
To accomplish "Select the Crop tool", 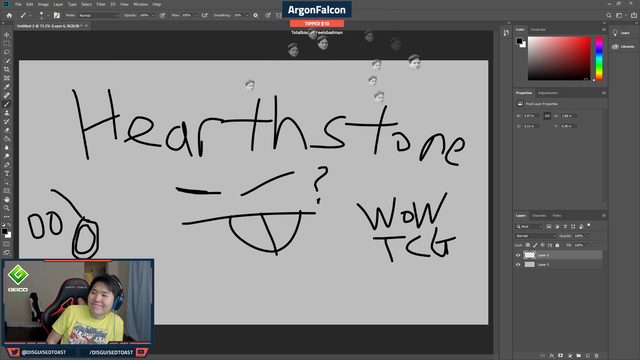I will click(x=7, y=69).
